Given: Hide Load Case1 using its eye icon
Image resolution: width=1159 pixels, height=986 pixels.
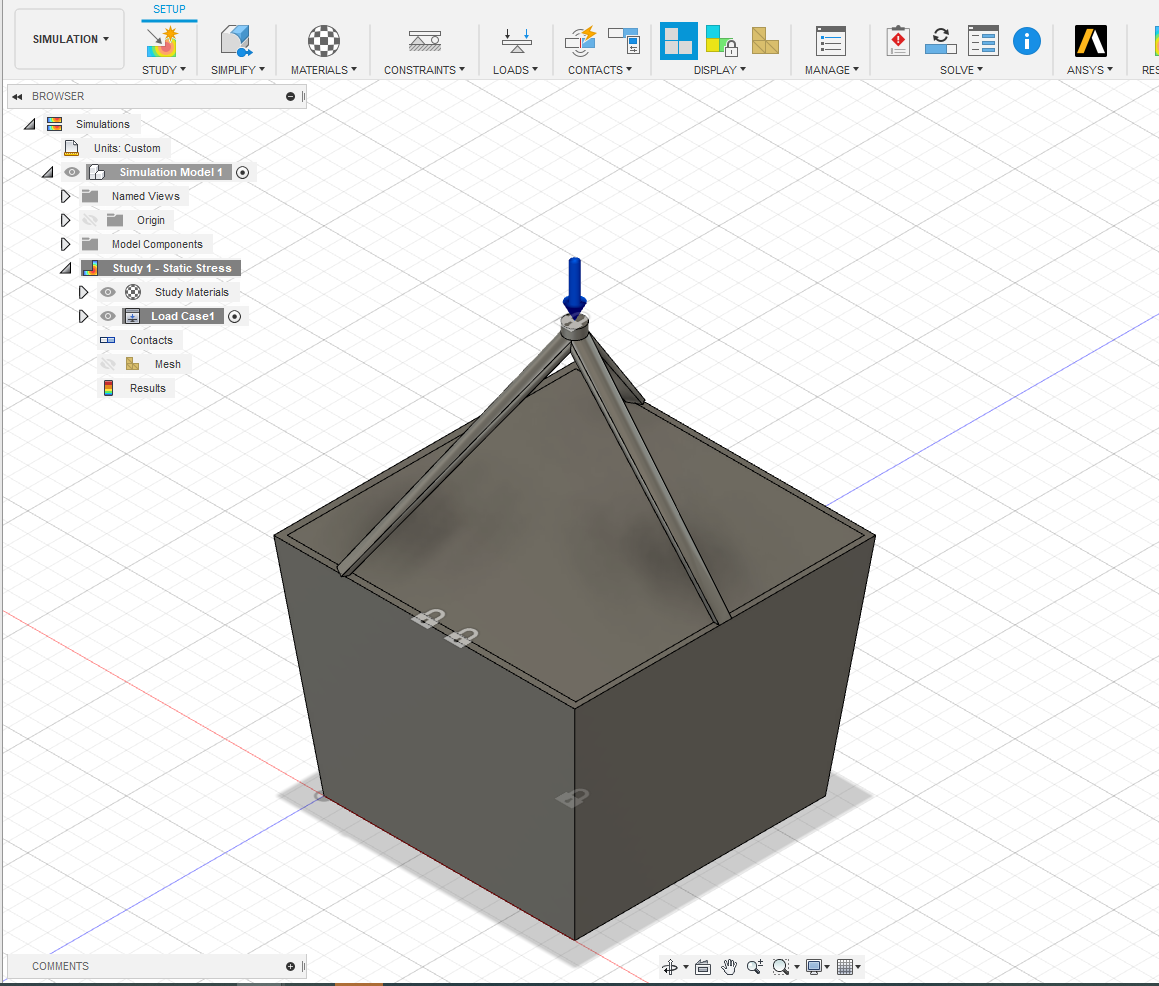Looking at the screenshot, I should click(x=107, y=315).
